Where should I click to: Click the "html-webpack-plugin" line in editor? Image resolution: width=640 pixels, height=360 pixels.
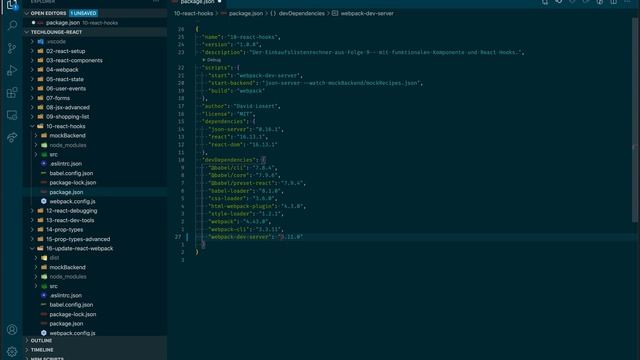click(x=257, y=206)
